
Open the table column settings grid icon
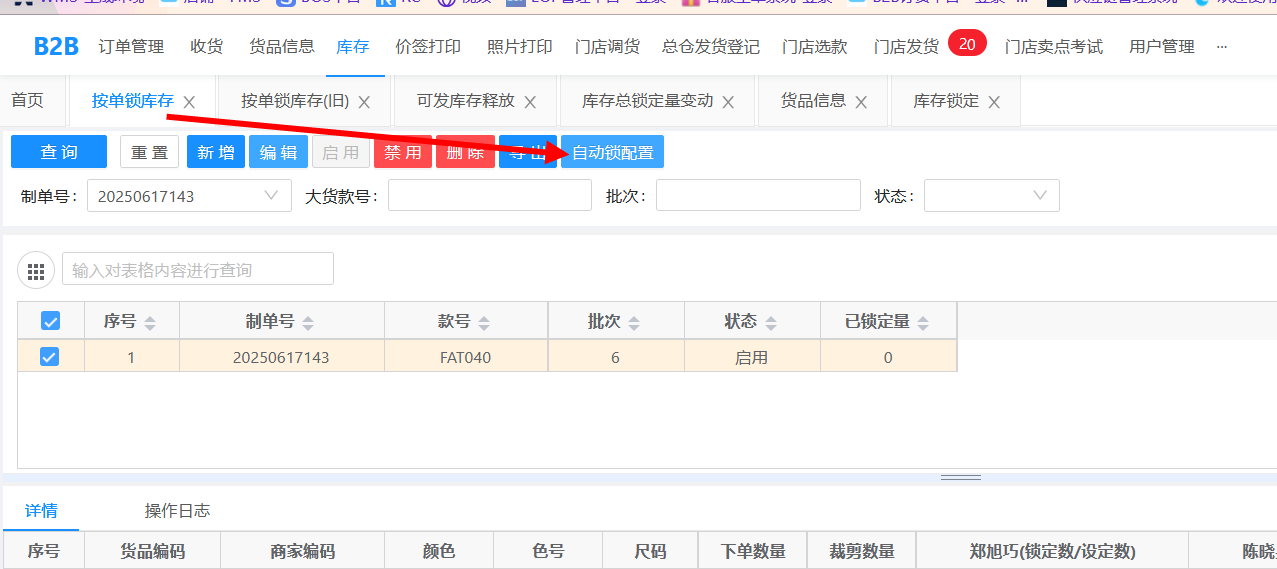click(37, 270)
